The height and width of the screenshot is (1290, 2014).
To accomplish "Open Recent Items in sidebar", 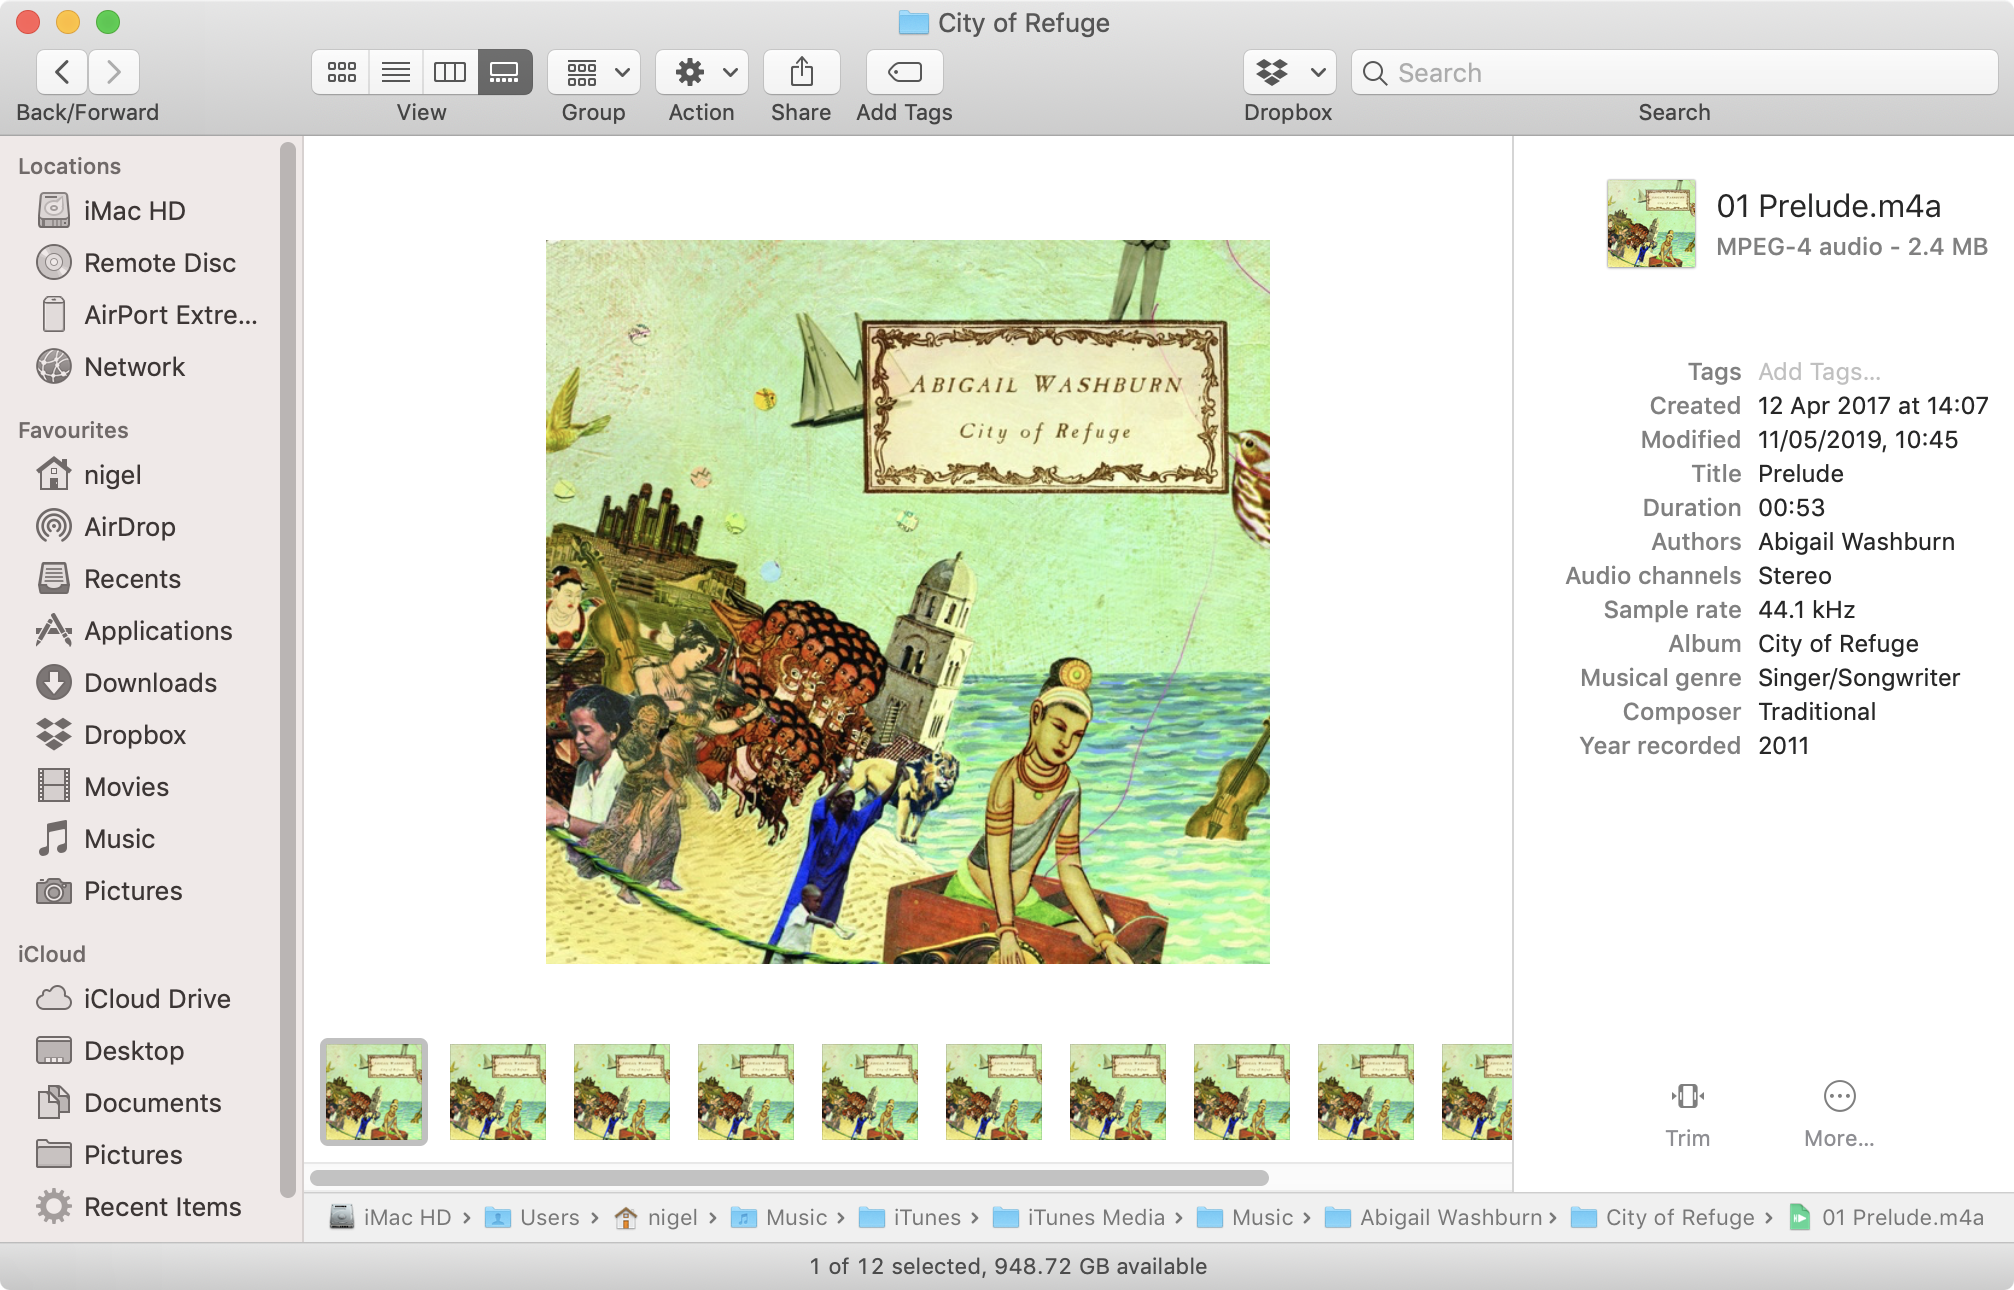I will tap(140, 1207).
